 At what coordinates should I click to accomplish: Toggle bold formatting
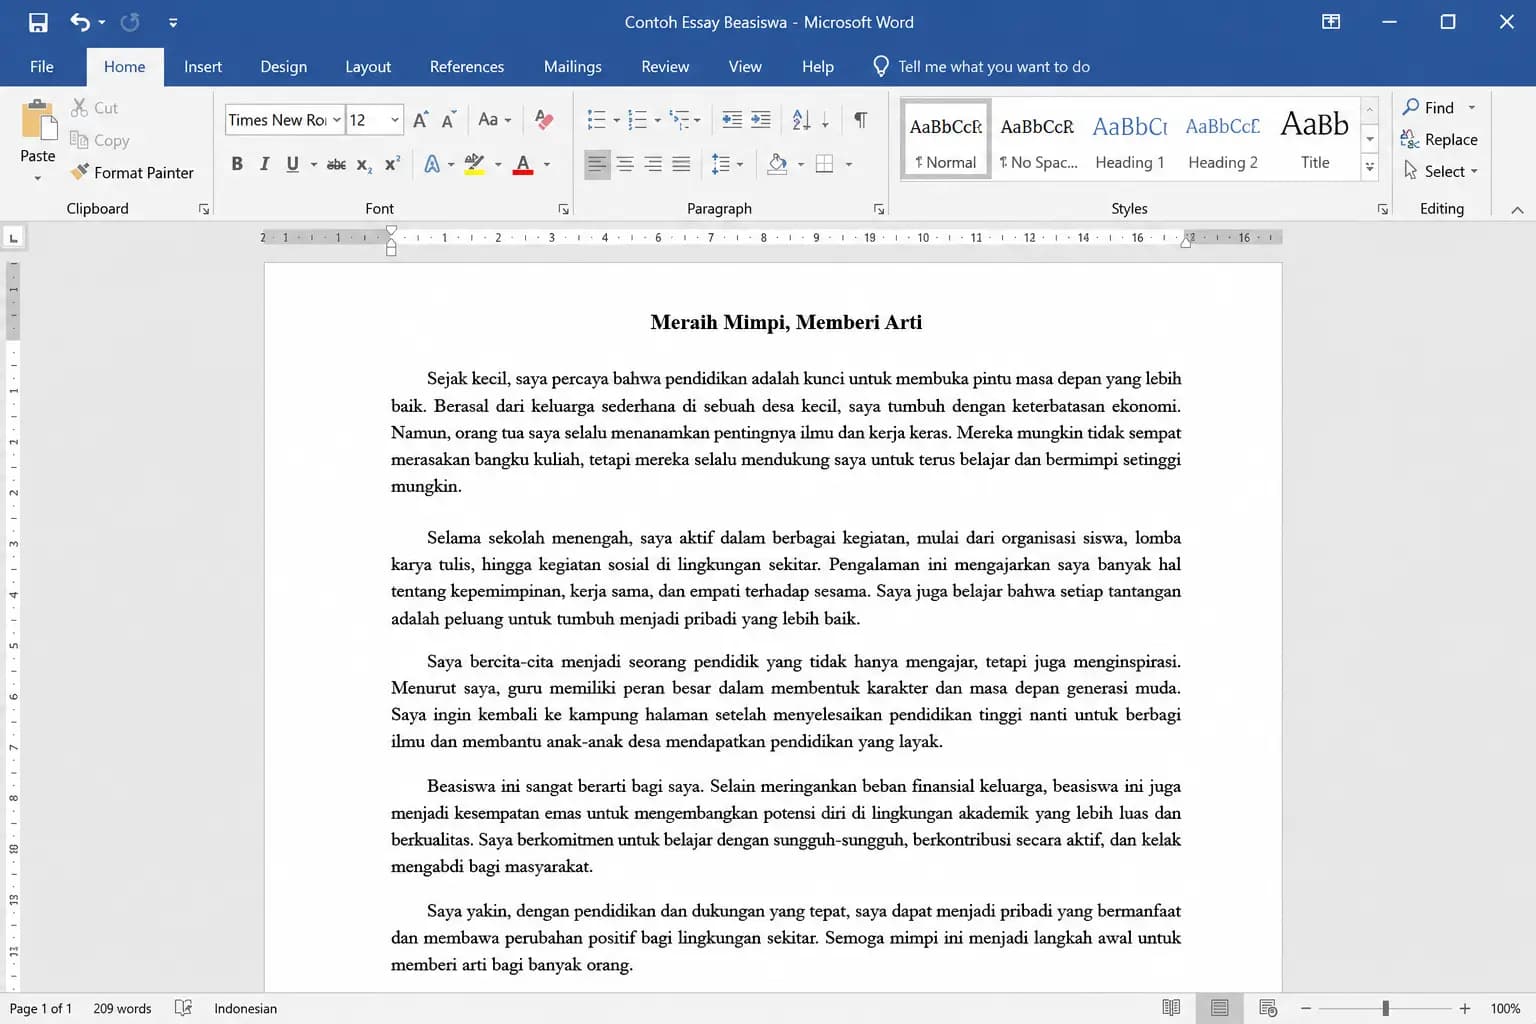coord(237,164)
